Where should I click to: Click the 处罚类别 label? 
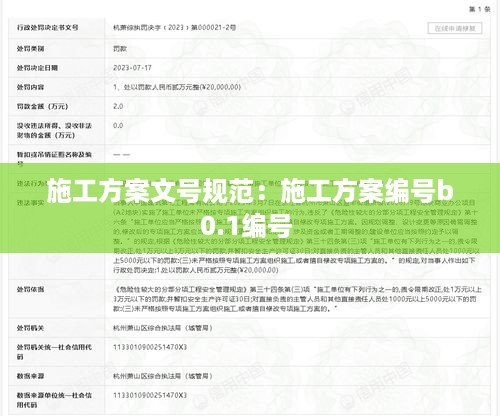(30, 49)
